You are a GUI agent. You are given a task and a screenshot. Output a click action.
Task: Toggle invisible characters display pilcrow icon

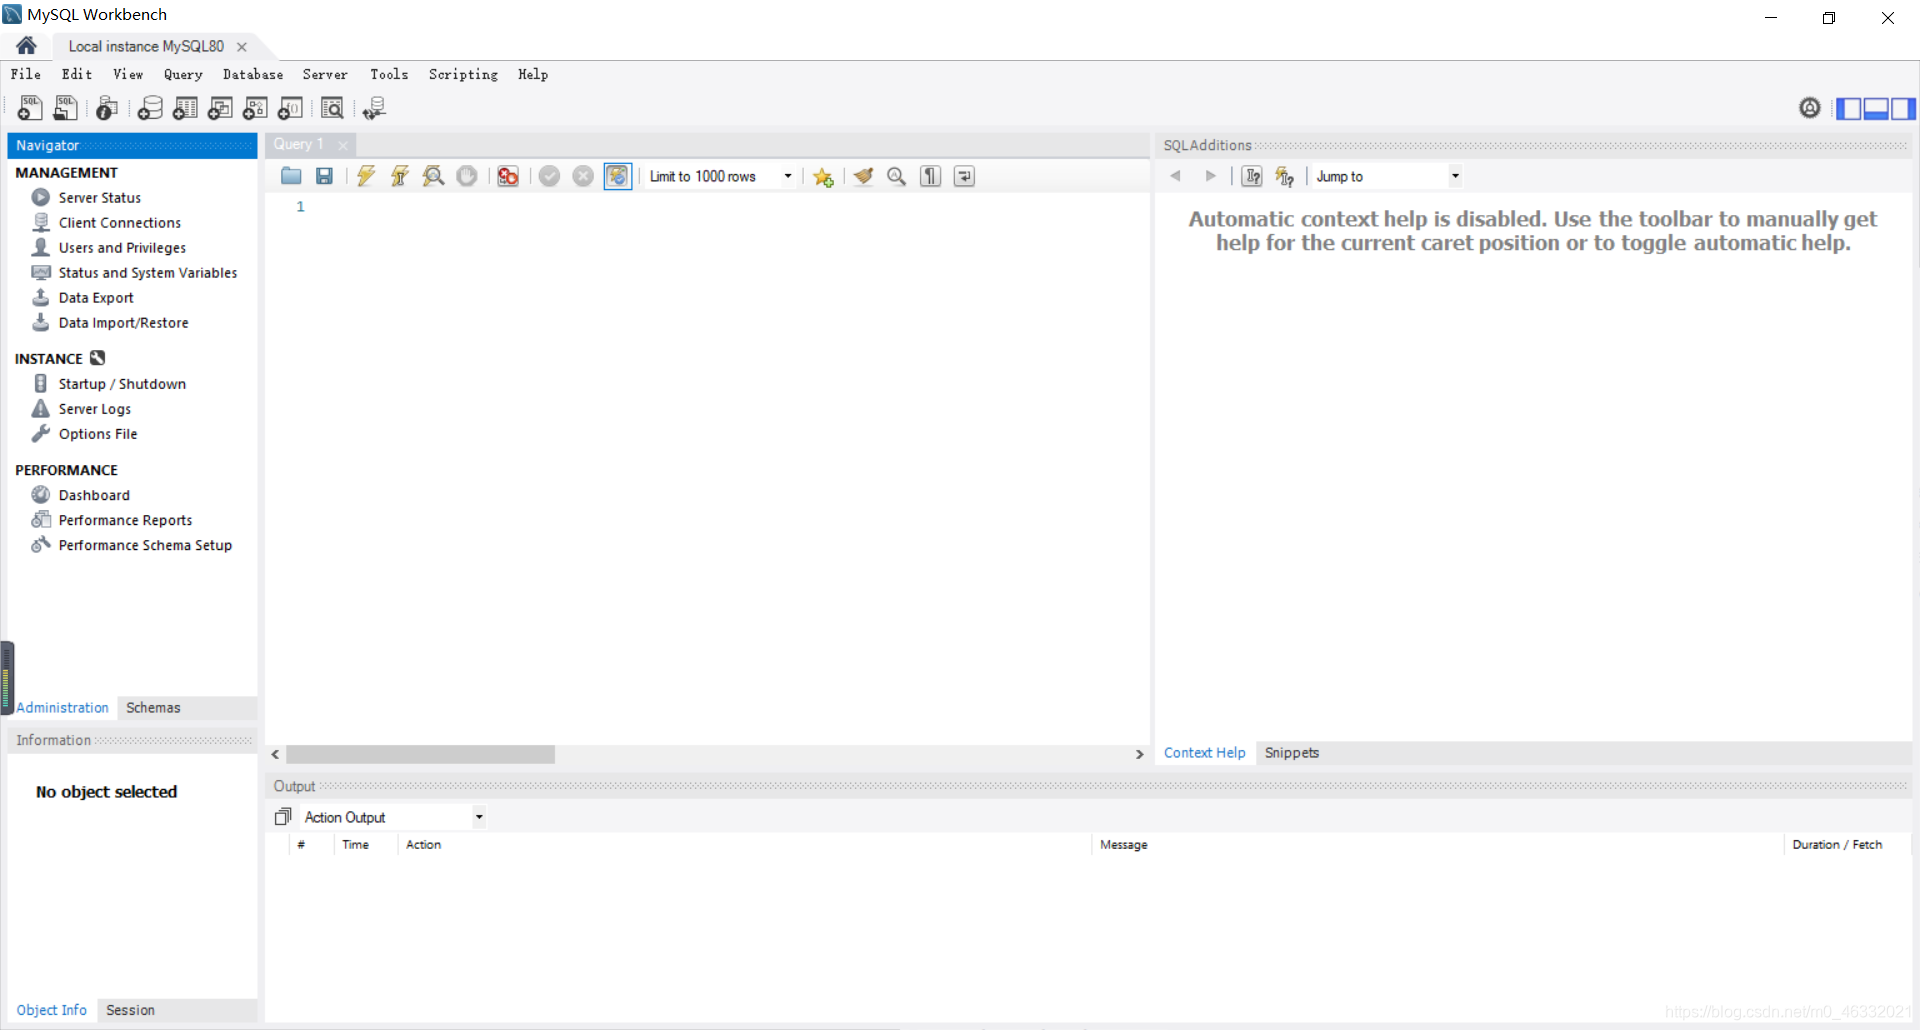tap(931, 176)
